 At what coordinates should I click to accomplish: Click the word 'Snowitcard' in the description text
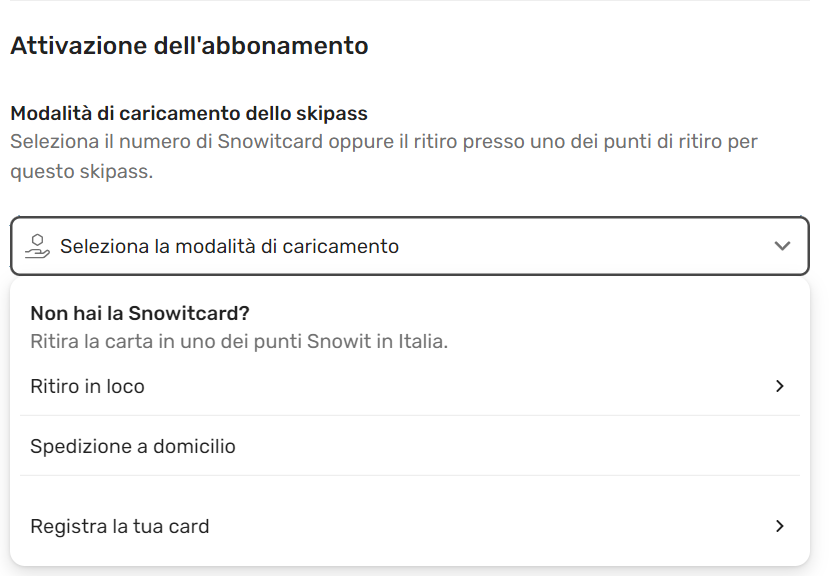coord(270,141)
